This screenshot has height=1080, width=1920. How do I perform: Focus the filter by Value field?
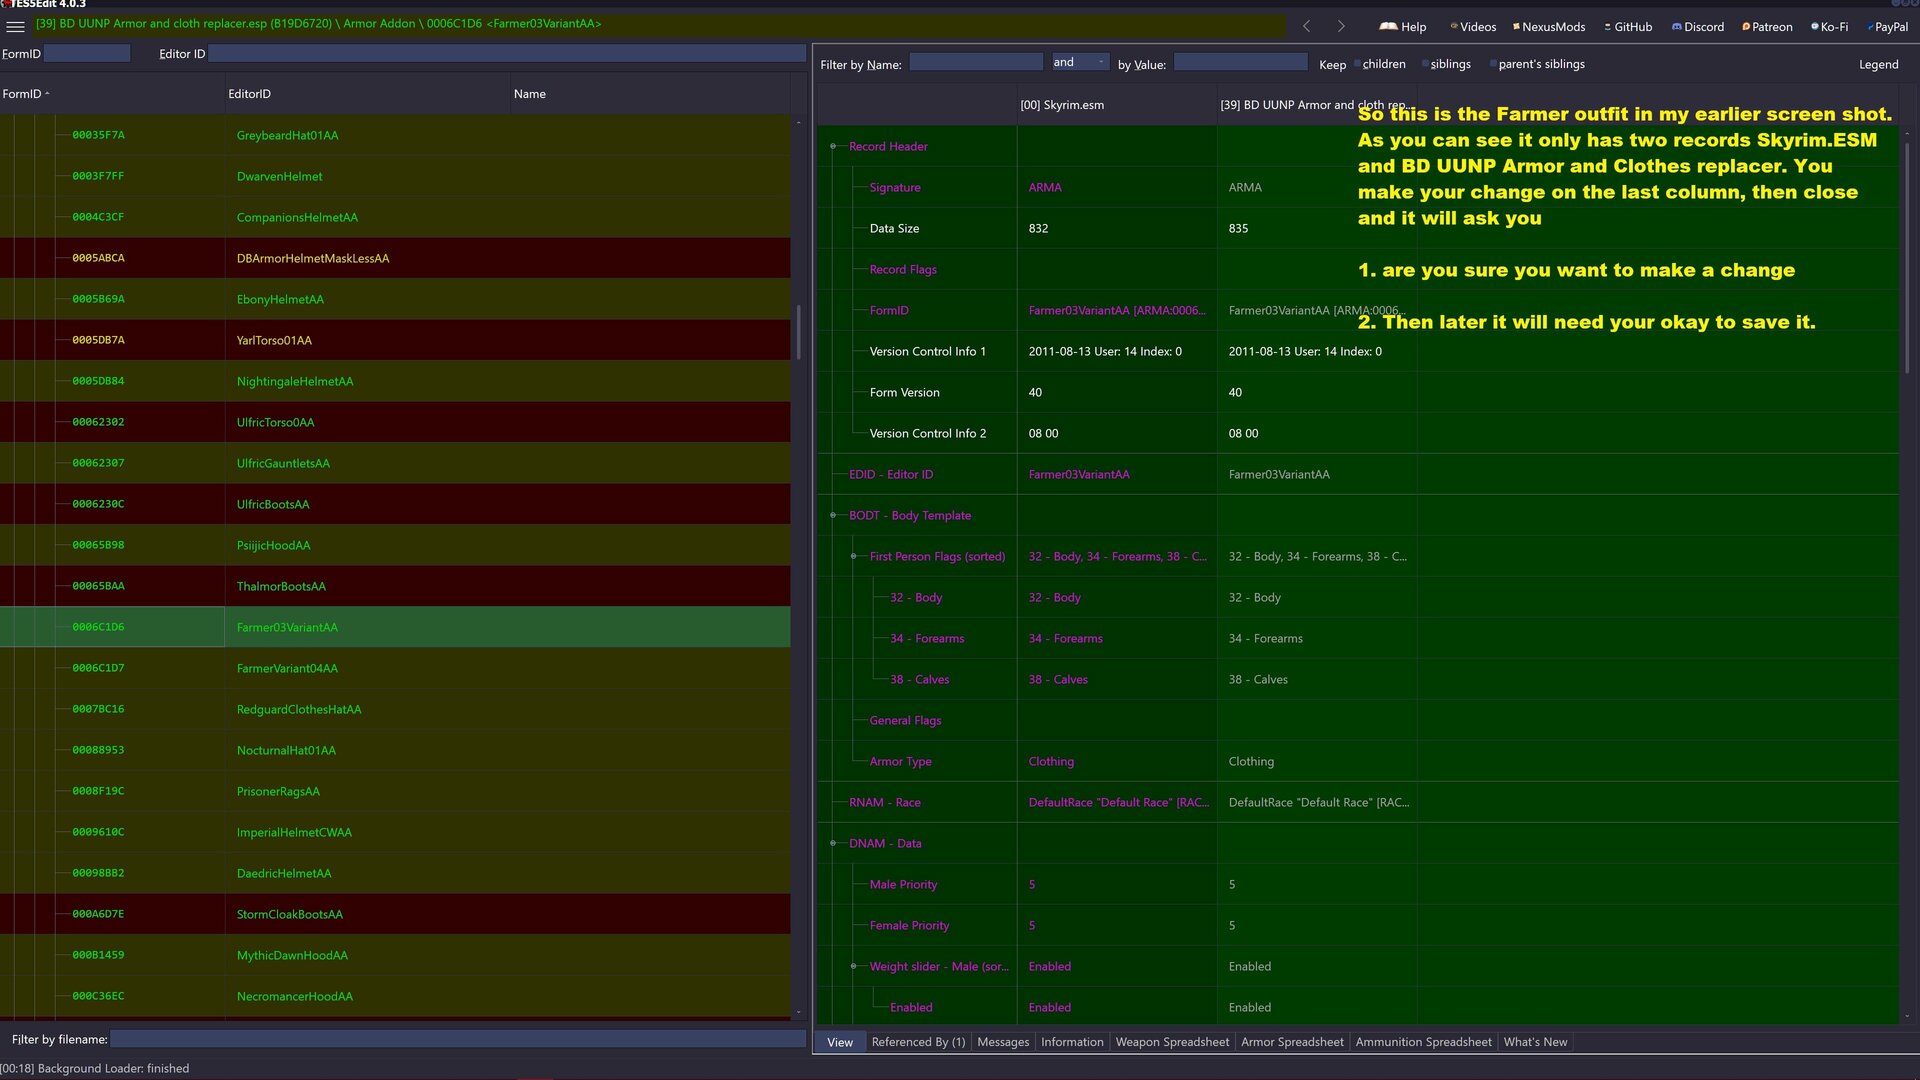[x=1240, y=62]
